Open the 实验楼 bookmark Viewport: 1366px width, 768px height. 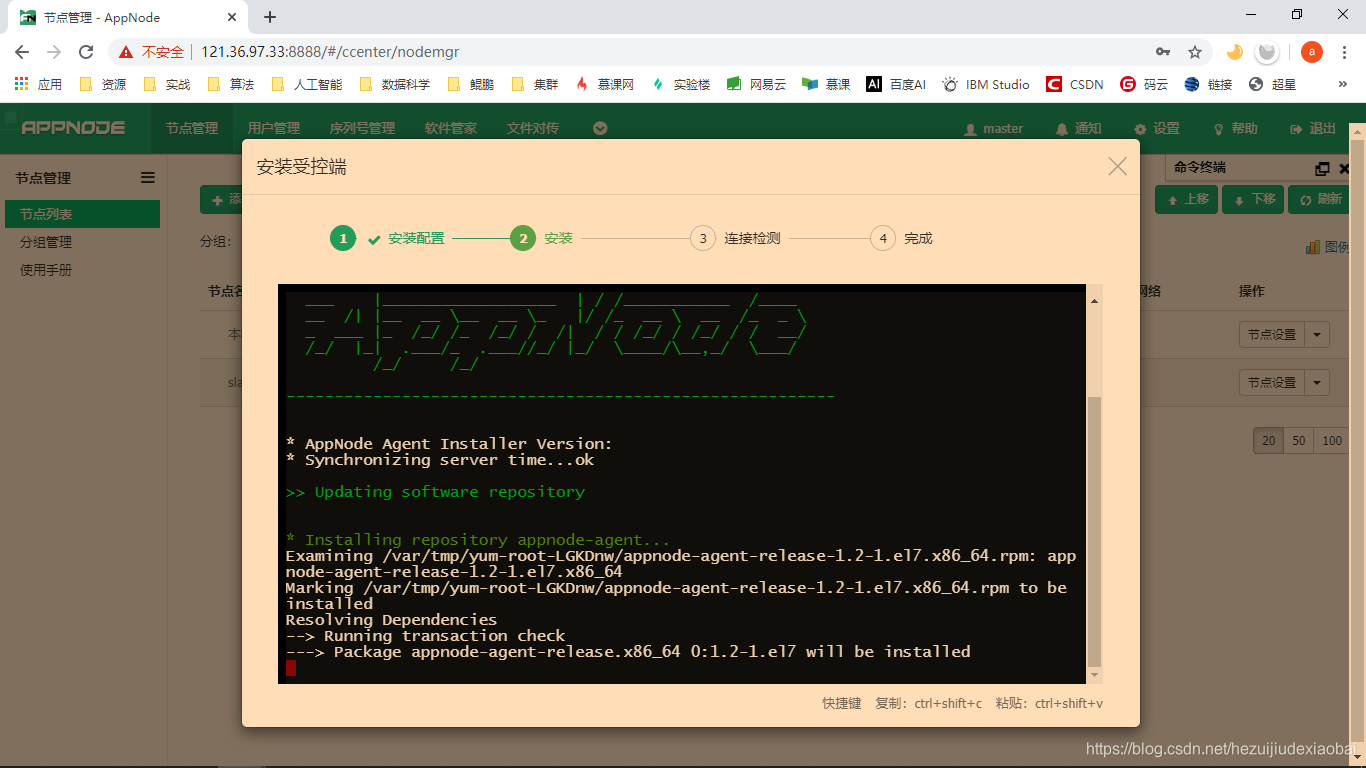680,84
